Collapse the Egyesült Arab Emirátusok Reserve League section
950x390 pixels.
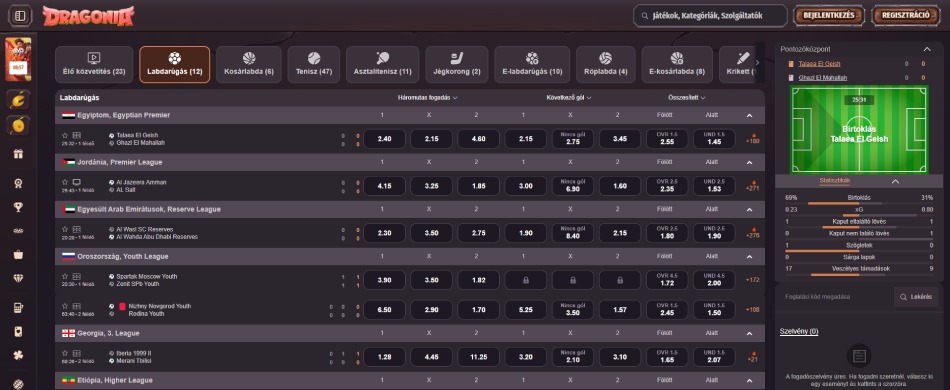coord(749,210)
